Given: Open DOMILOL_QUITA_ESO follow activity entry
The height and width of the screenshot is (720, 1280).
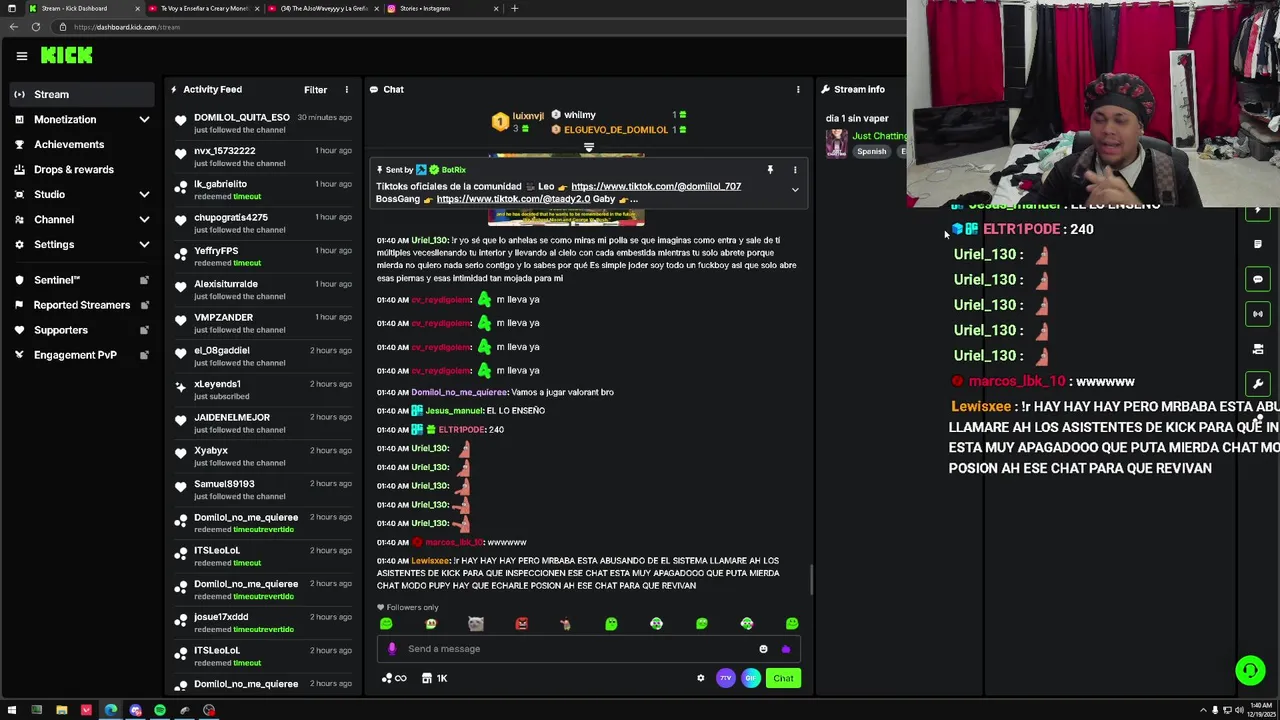Looking at the screenshot, I should (x=263, y=123).
